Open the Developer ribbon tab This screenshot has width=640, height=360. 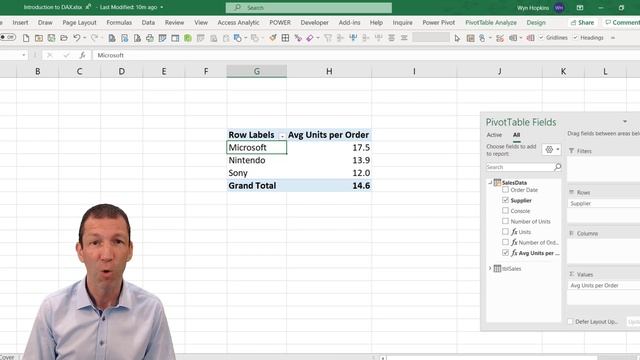point(314,22)
